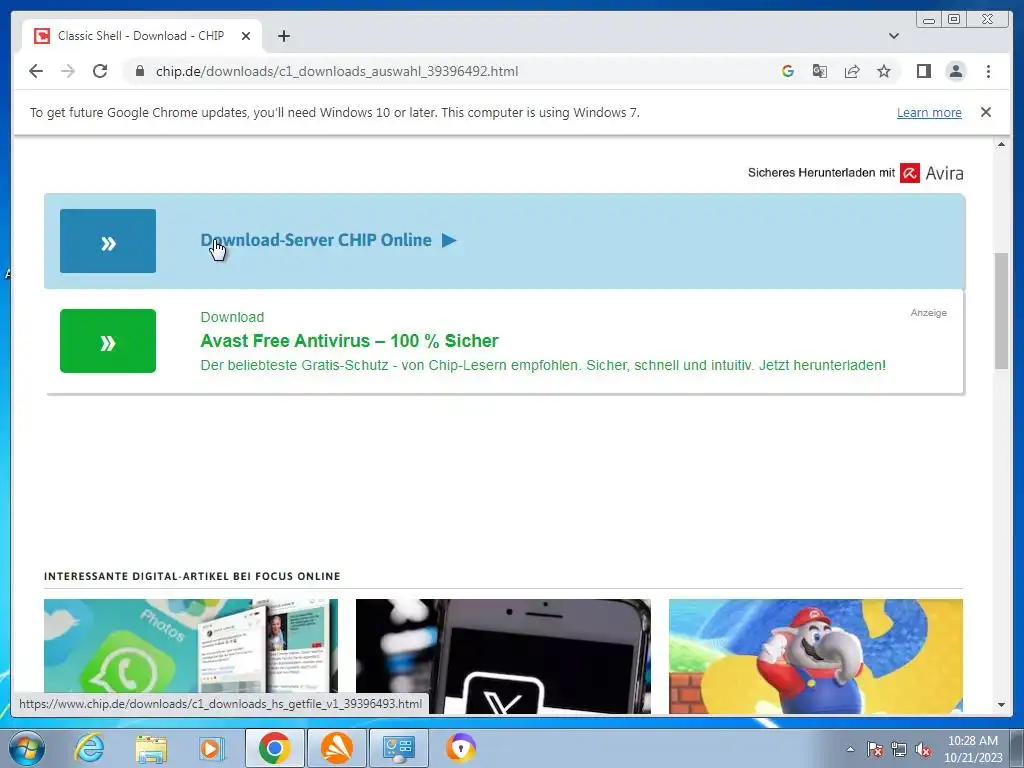Click the scrollbar up arrow

tap(1001, 144)
